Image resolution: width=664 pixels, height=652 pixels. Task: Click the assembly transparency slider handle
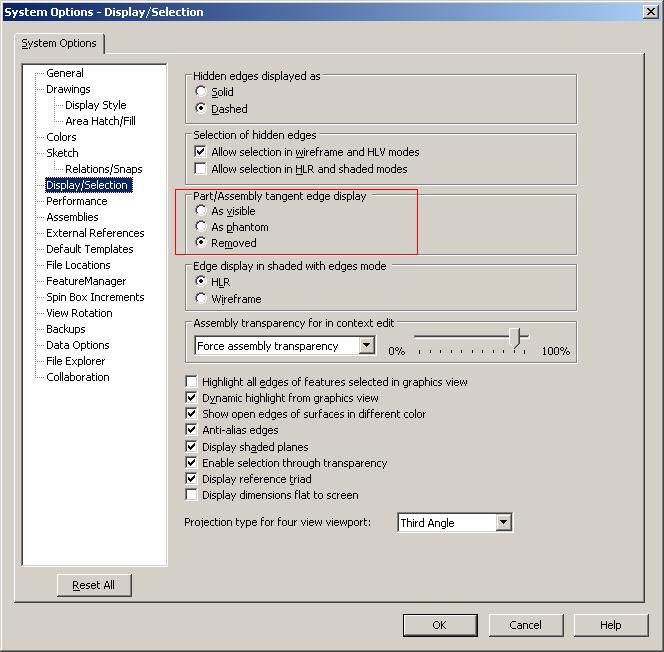click(515, 339)
